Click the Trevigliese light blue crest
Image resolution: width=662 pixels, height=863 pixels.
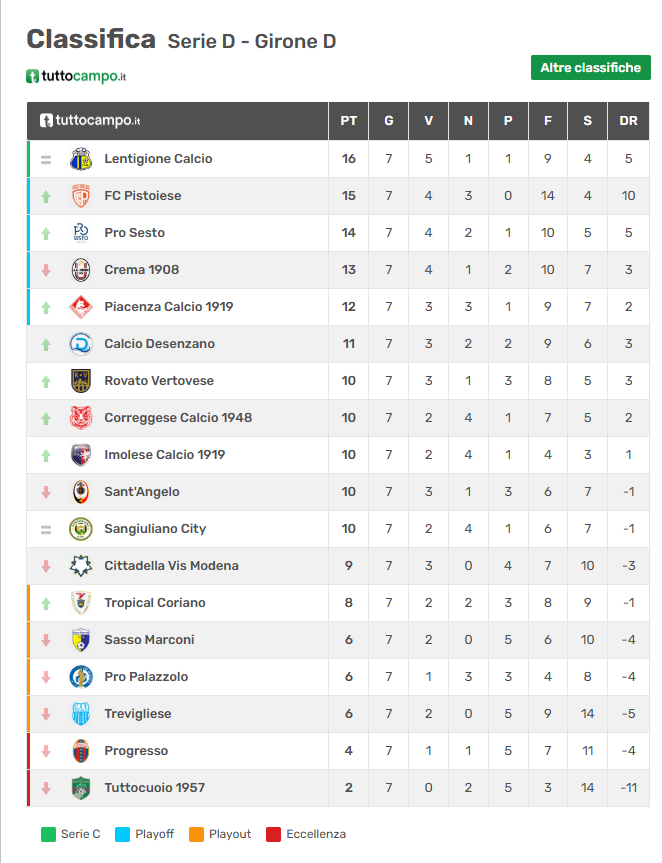(x=81, y=714)
